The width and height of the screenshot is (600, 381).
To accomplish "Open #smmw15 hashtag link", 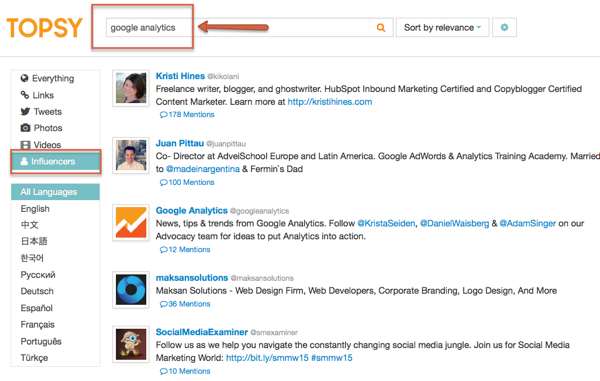I will tap(332, 358).
